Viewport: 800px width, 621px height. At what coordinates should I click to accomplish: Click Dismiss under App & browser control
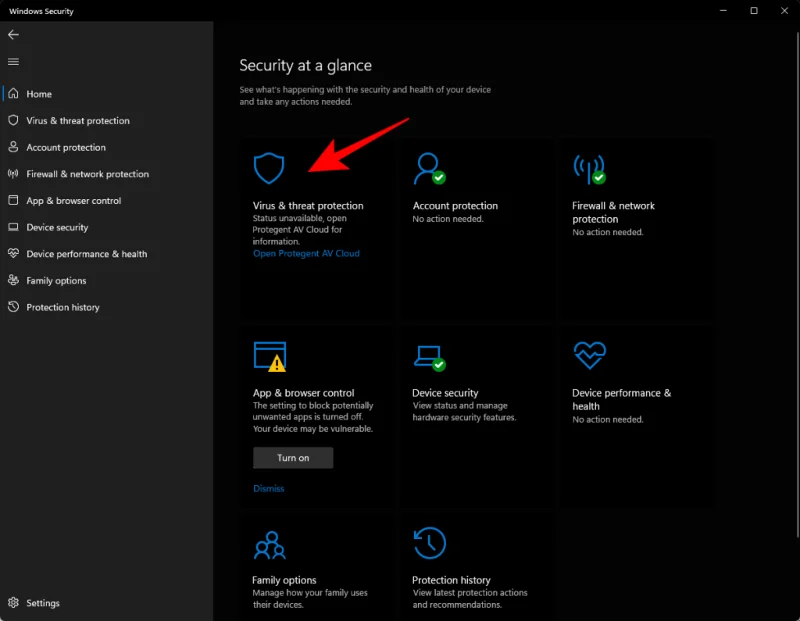coord(268,488)
